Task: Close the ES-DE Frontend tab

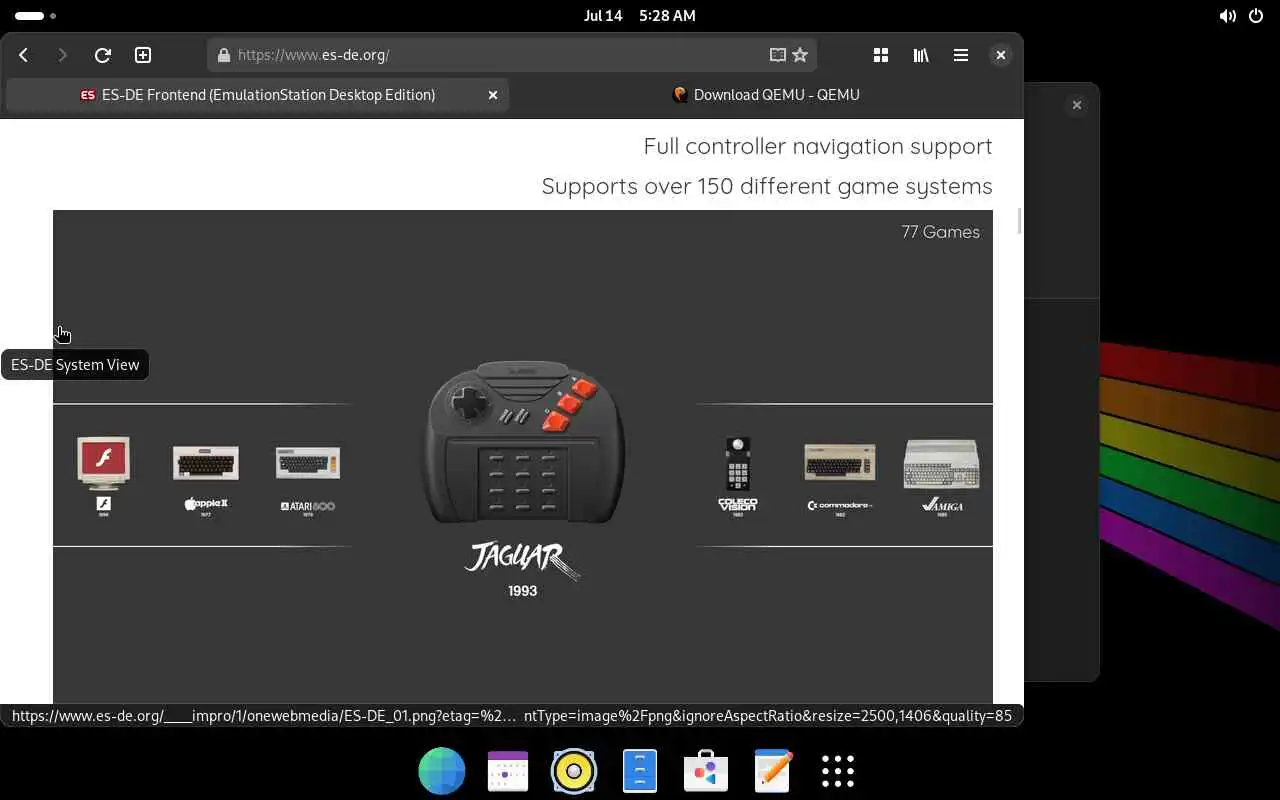Action: 493,95
